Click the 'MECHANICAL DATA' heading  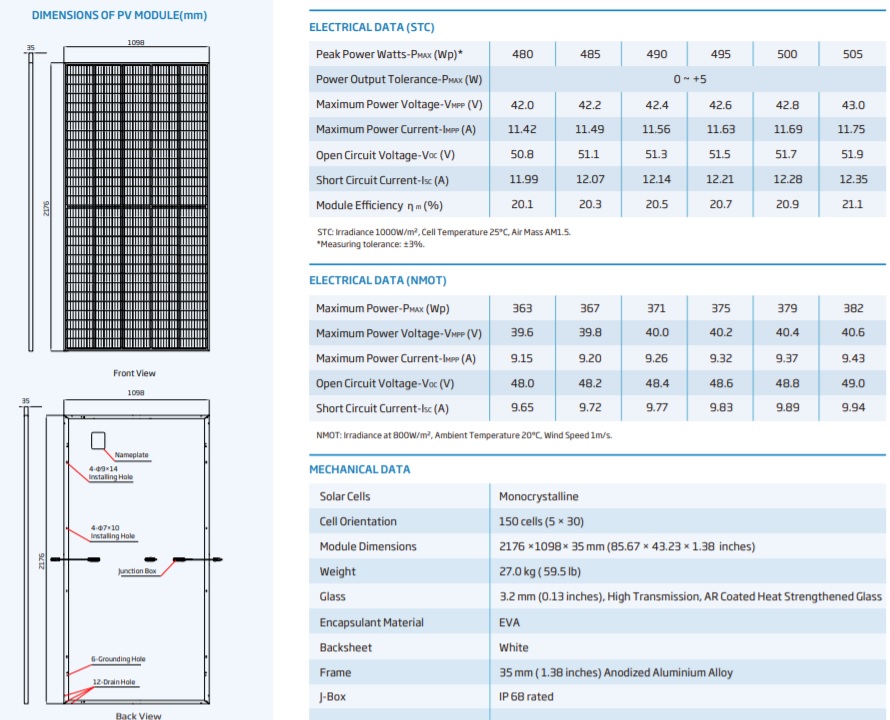[x=360, y=470]
